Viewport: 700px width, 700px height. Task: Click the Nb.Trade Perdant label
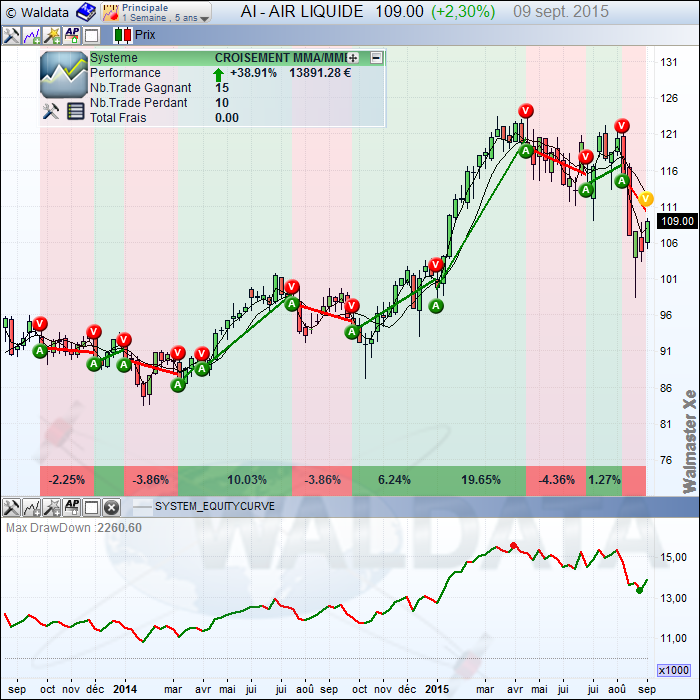tap(139, 103)
